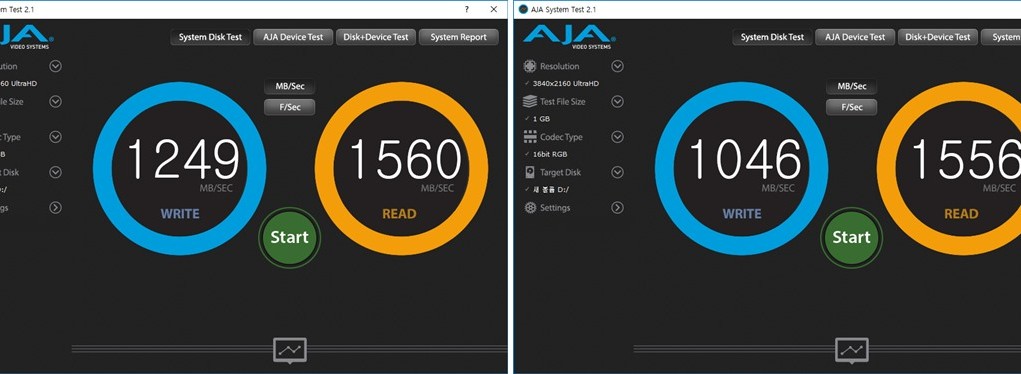Click green Start button in left window

click(290, 237)
